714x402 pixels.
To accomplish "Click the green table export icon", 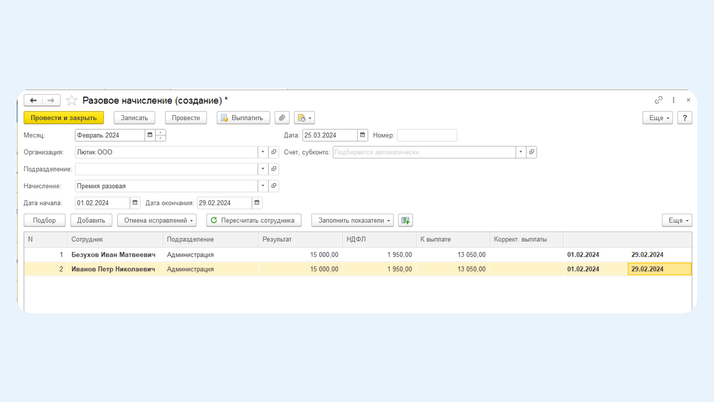I will [x=405, y=220].
